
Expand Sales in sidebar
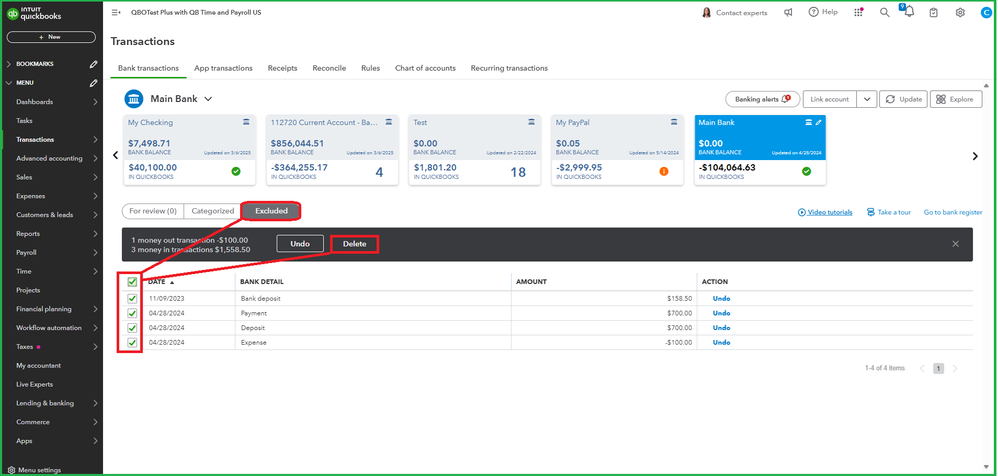coord(95,177)
